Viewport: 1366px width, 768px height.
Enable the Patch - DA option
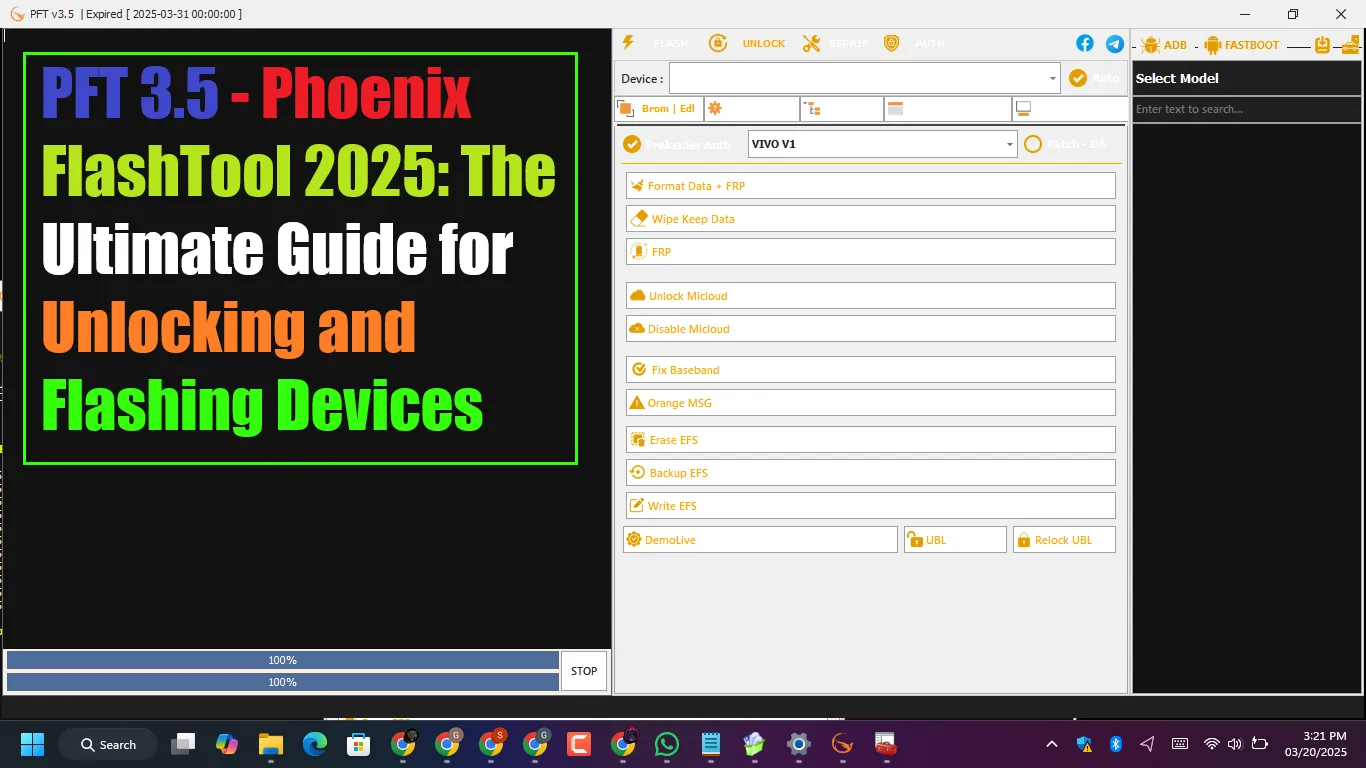tap(1065, 144)
